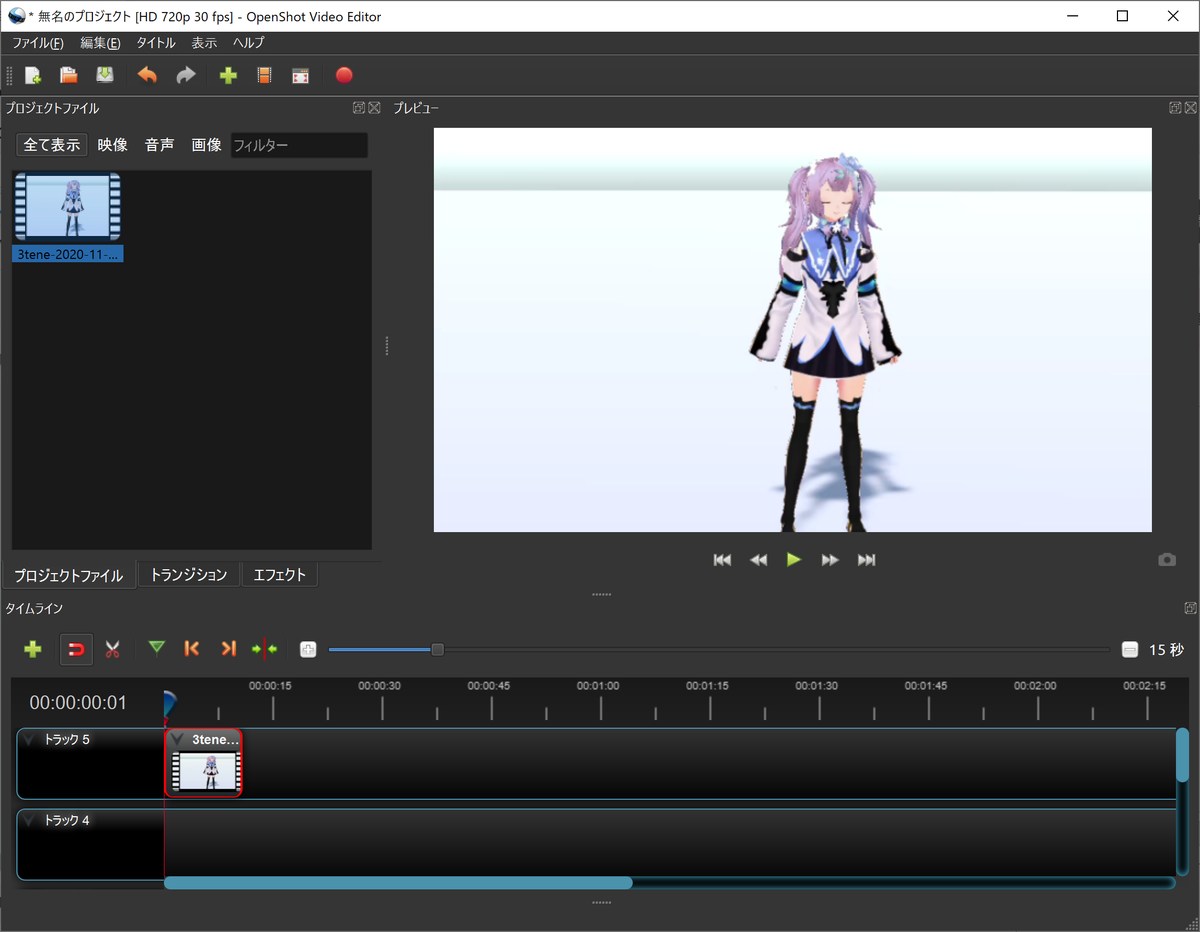Screen dimensions: 1200x932
Task: Add a marker with the green triangle icon
Action: click(156, 649)
